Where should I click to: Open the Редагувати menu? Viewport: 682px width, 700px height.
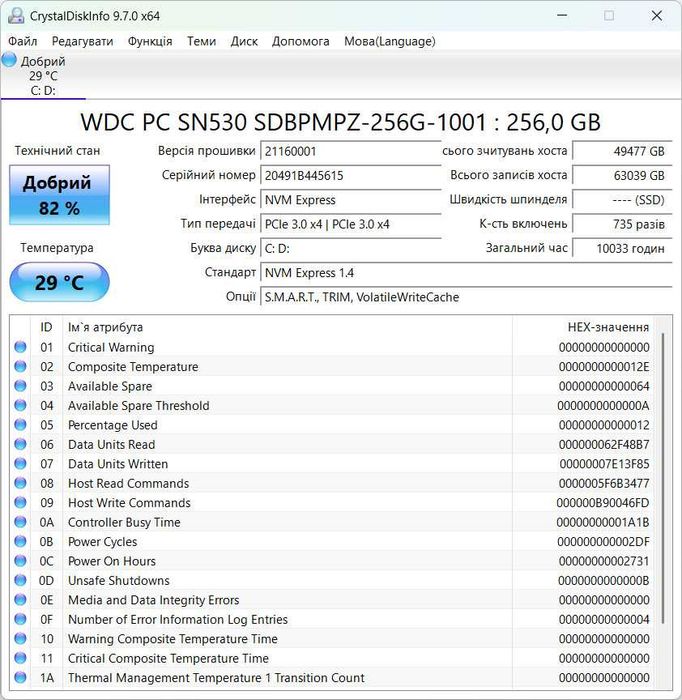pyautogui.click(x=83, y=42)
